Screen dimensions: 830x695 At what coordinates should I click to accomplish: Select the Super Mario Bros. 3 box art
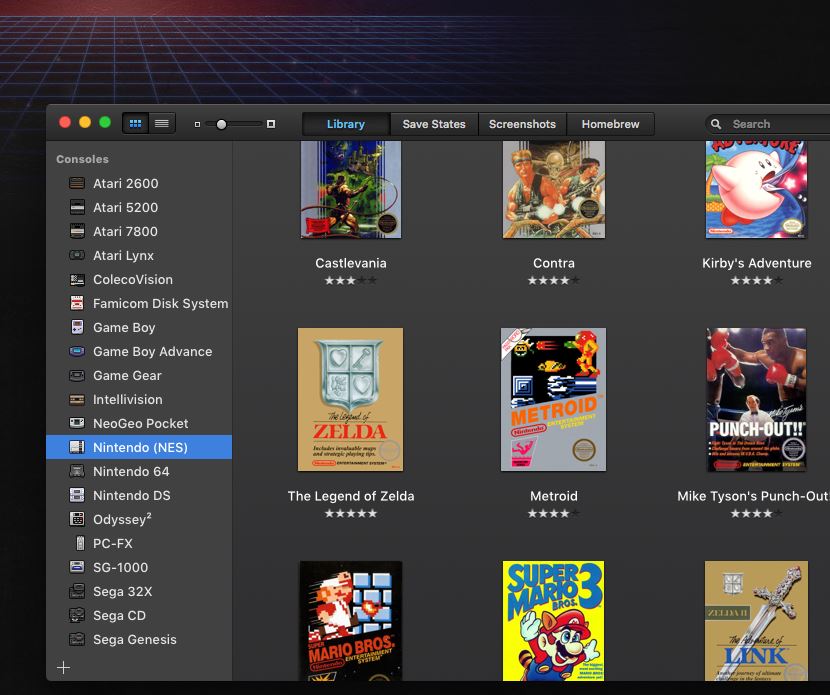[x=554, y=621]
